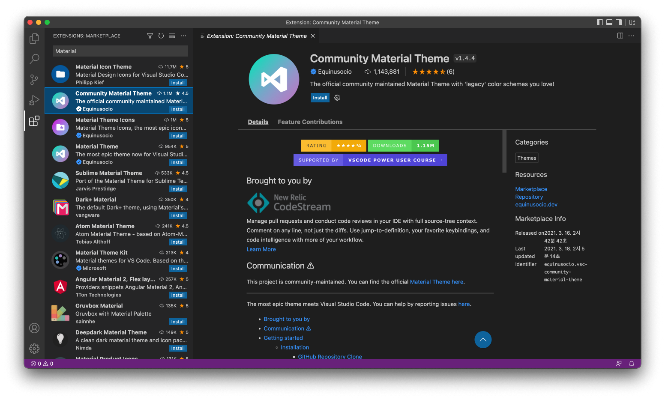Install Material Icon Theme from list

[x=178, y=83]
